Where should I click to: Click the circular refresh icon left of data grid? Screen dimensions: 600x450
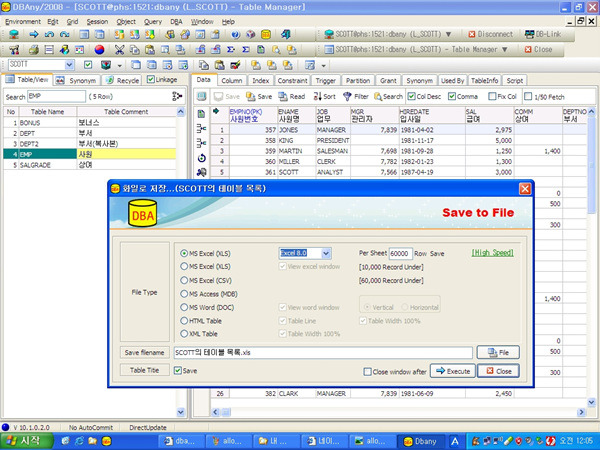202,158
